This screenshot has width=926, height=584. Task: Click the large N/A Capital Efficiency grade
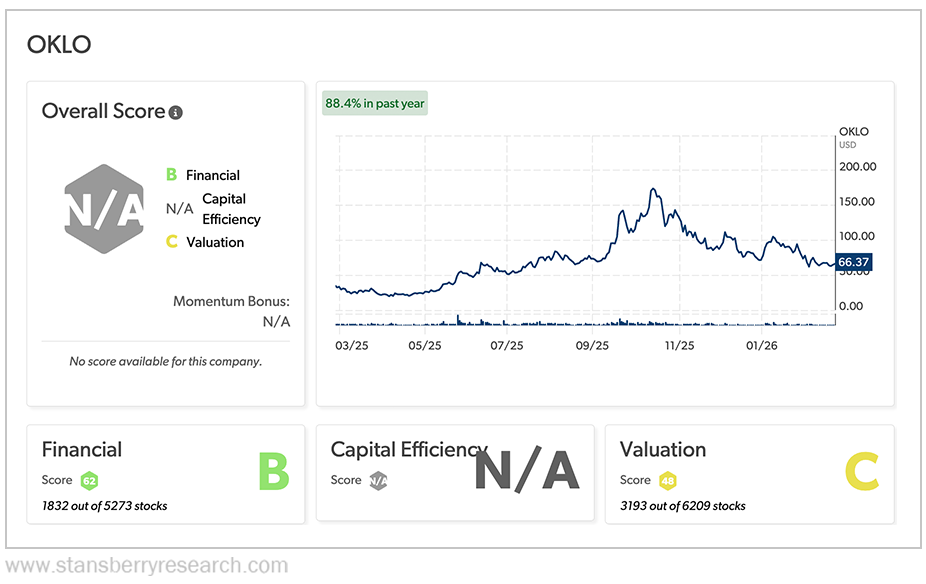(x=526, y=471)
